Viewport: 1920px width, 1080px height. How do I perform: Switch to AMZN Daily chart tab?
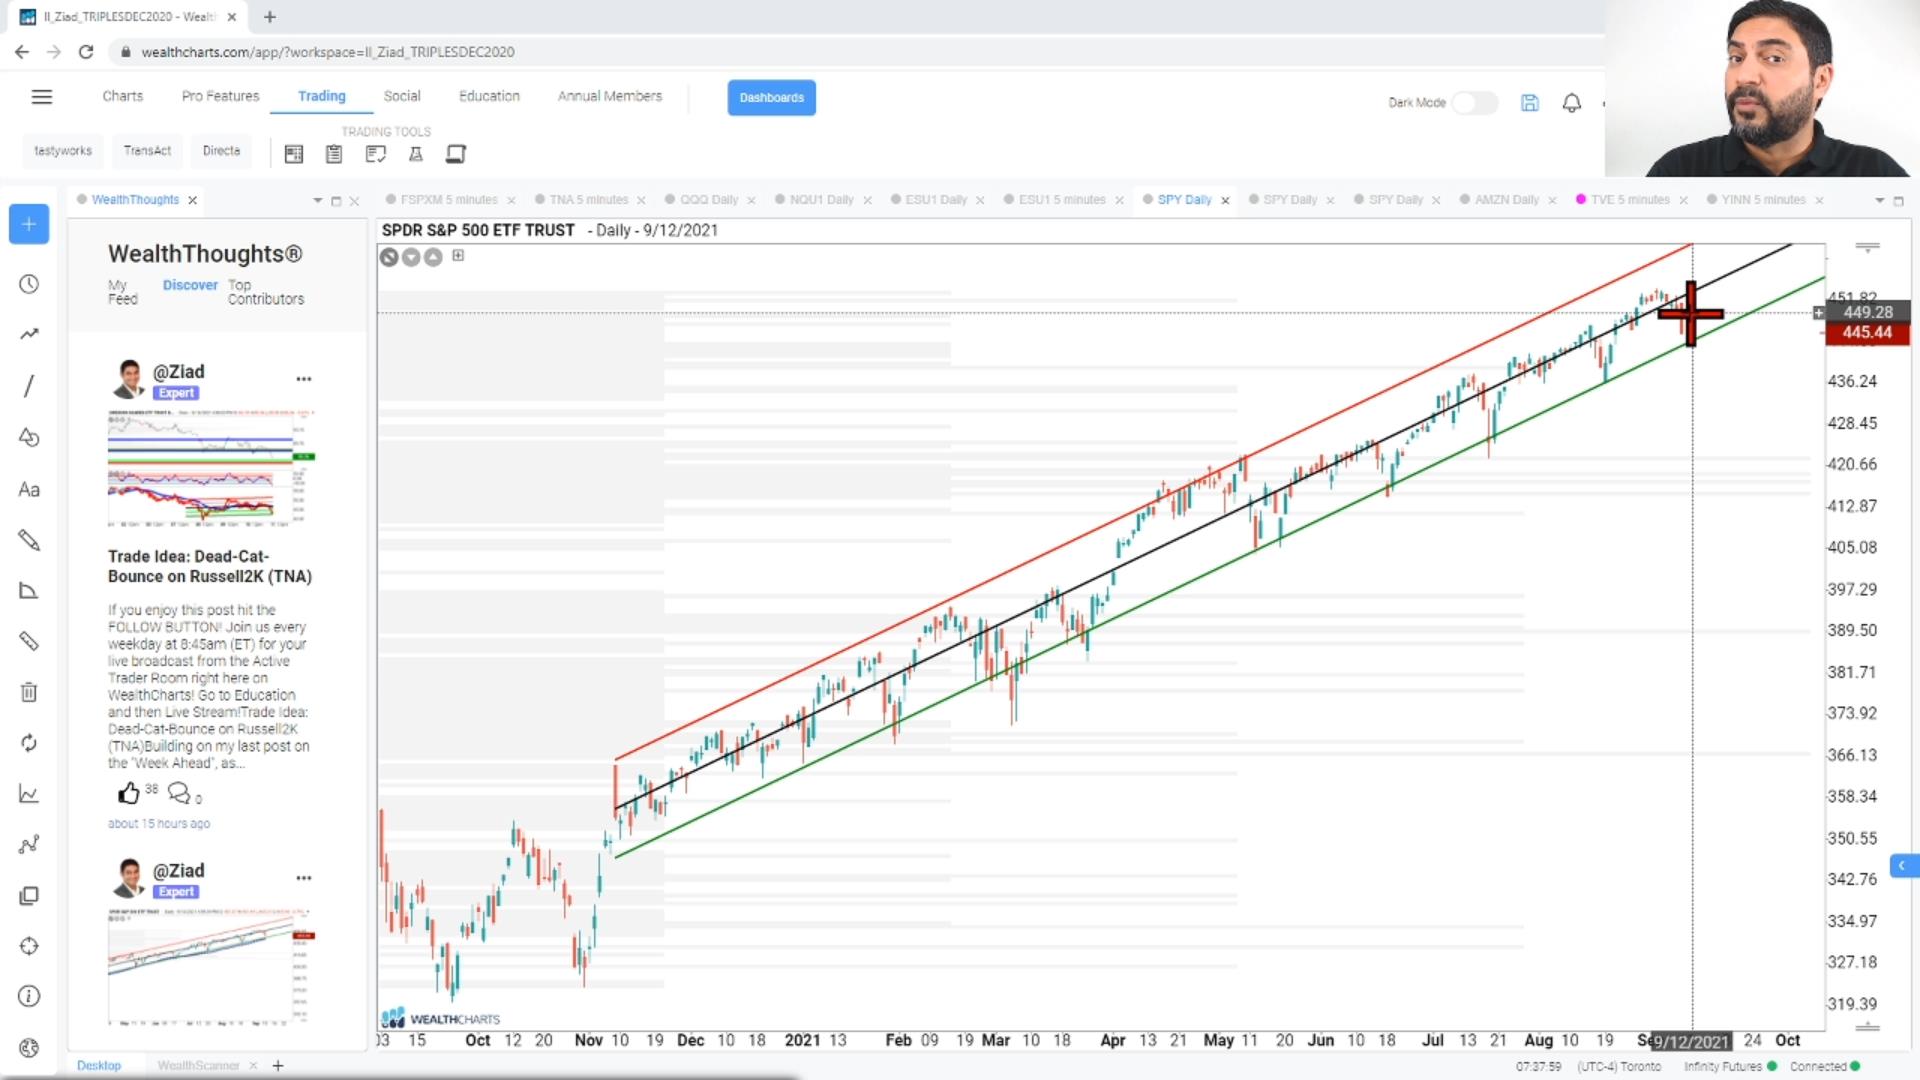(x=1506, y=200)
